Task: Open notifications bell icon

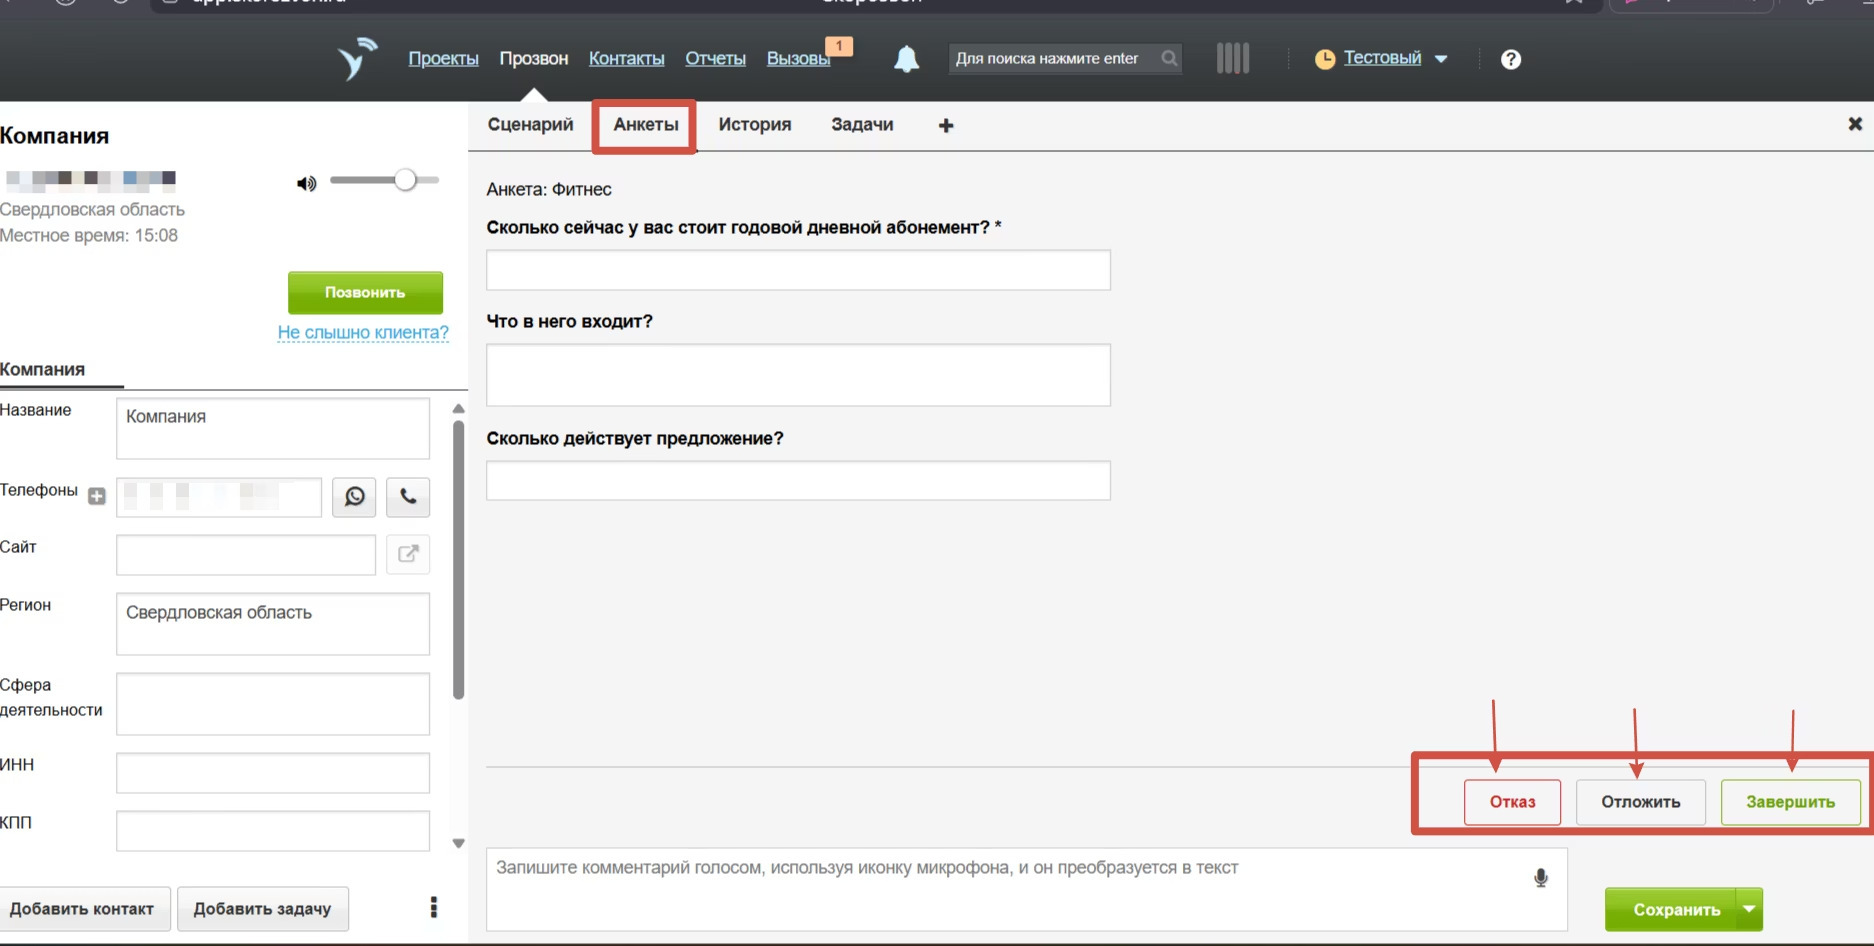Action: click(906, 59)
